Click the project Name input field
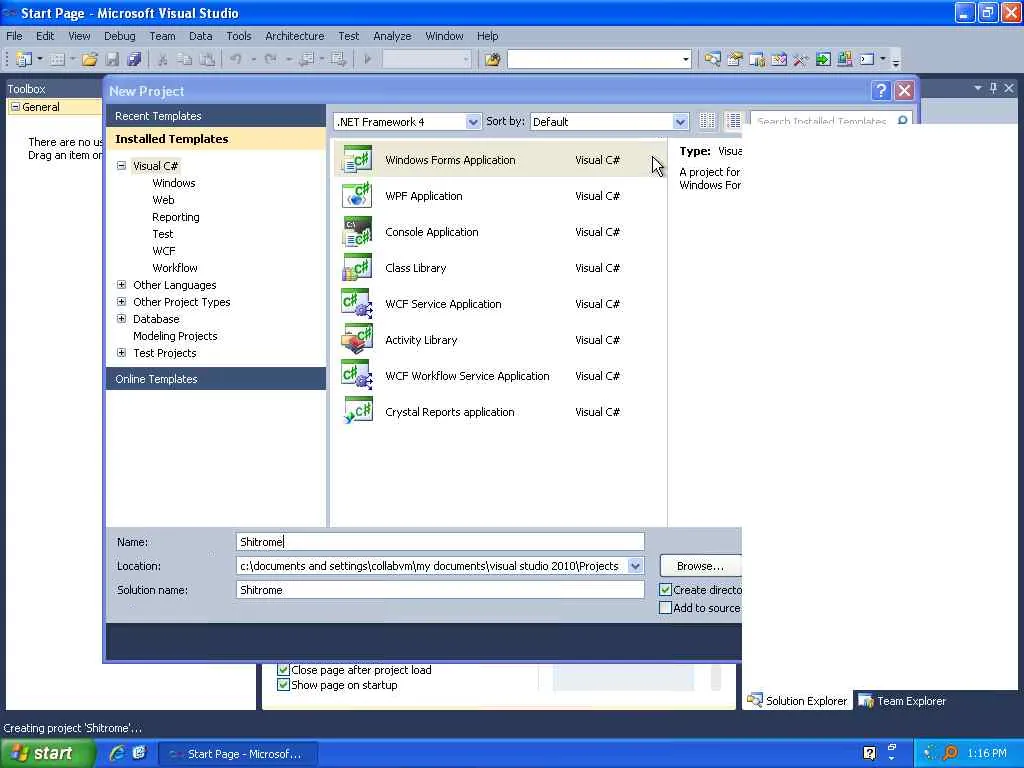 (440, 541)
